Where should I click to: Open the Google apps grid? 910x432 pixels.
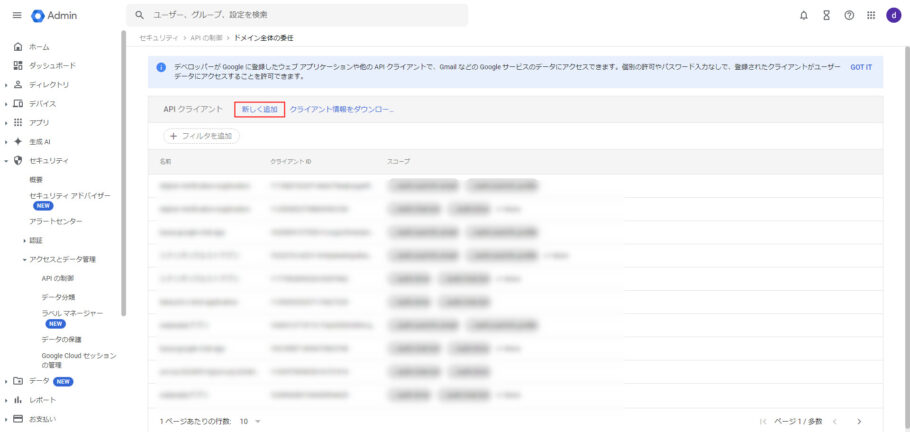[x=871, y=15]
